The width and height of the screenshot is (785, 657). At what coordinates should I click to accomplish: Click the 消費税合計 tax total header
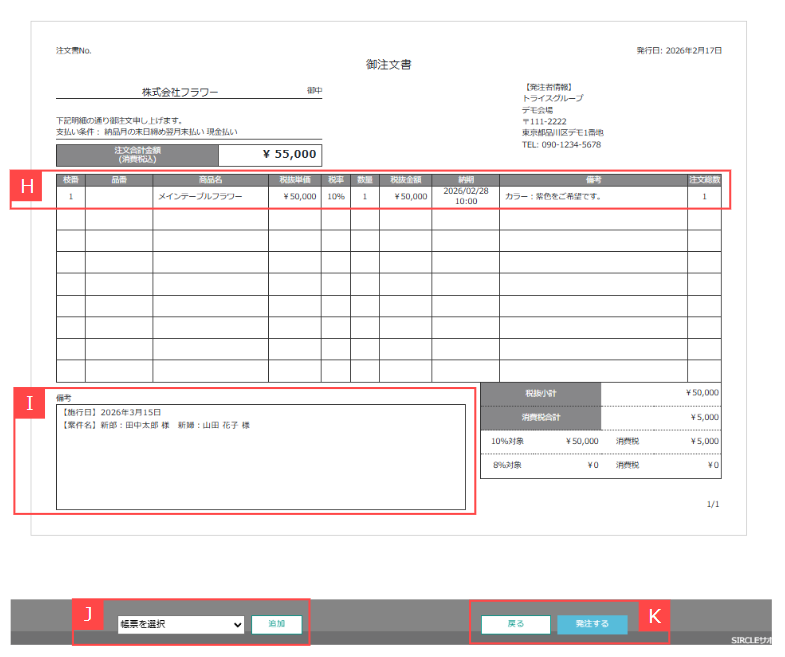pos(541,416)
